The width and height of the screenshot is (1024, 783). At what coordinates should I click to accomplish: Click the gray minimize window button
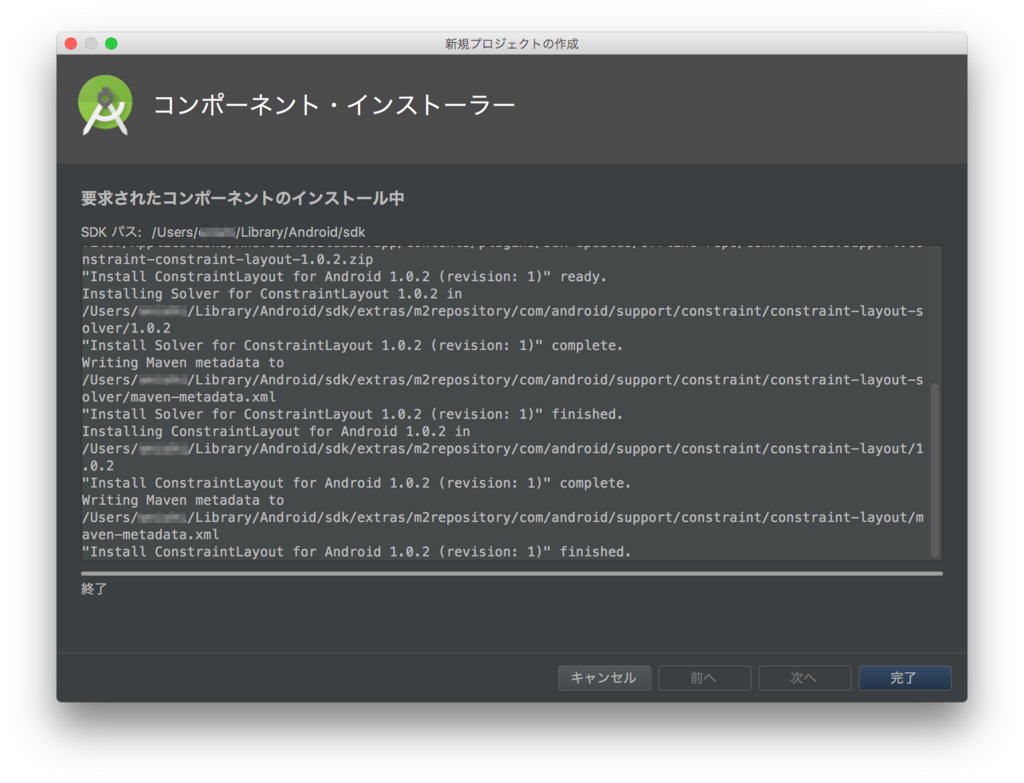click(91, 43)
